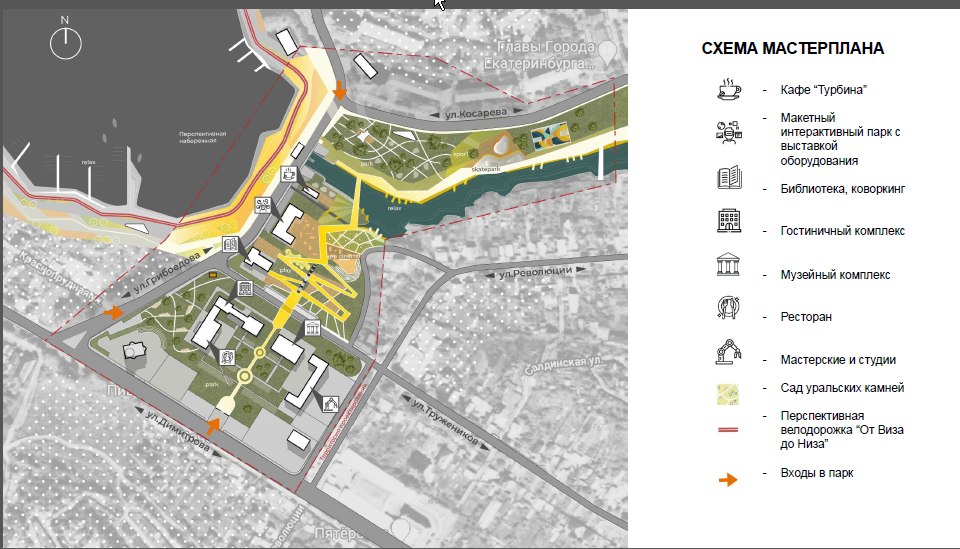Click the Ural stones garden legend swatch
Screen dimensions: 960x549
[x=728, y=389]
